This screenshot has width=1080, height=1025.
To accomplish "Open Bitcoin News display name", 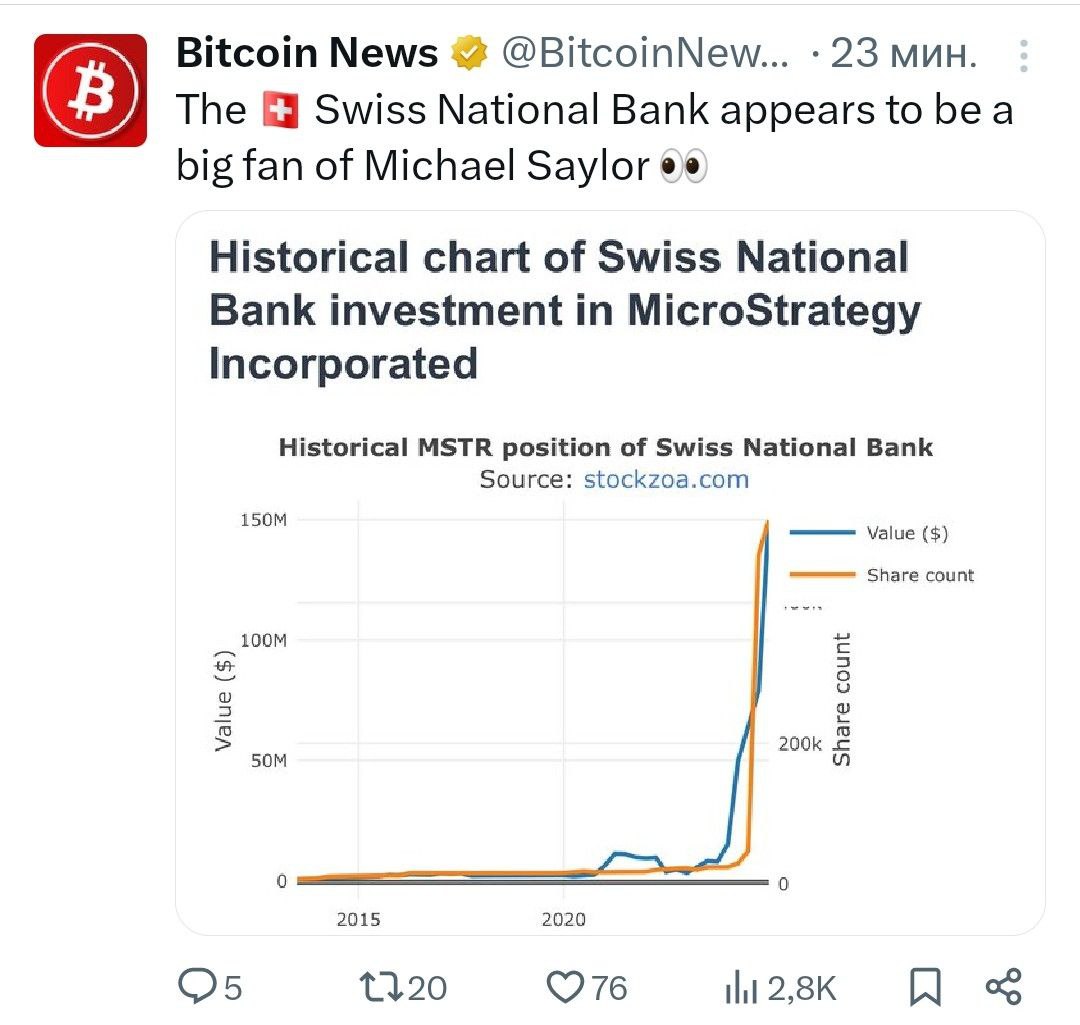I will (x=307, y=53).
